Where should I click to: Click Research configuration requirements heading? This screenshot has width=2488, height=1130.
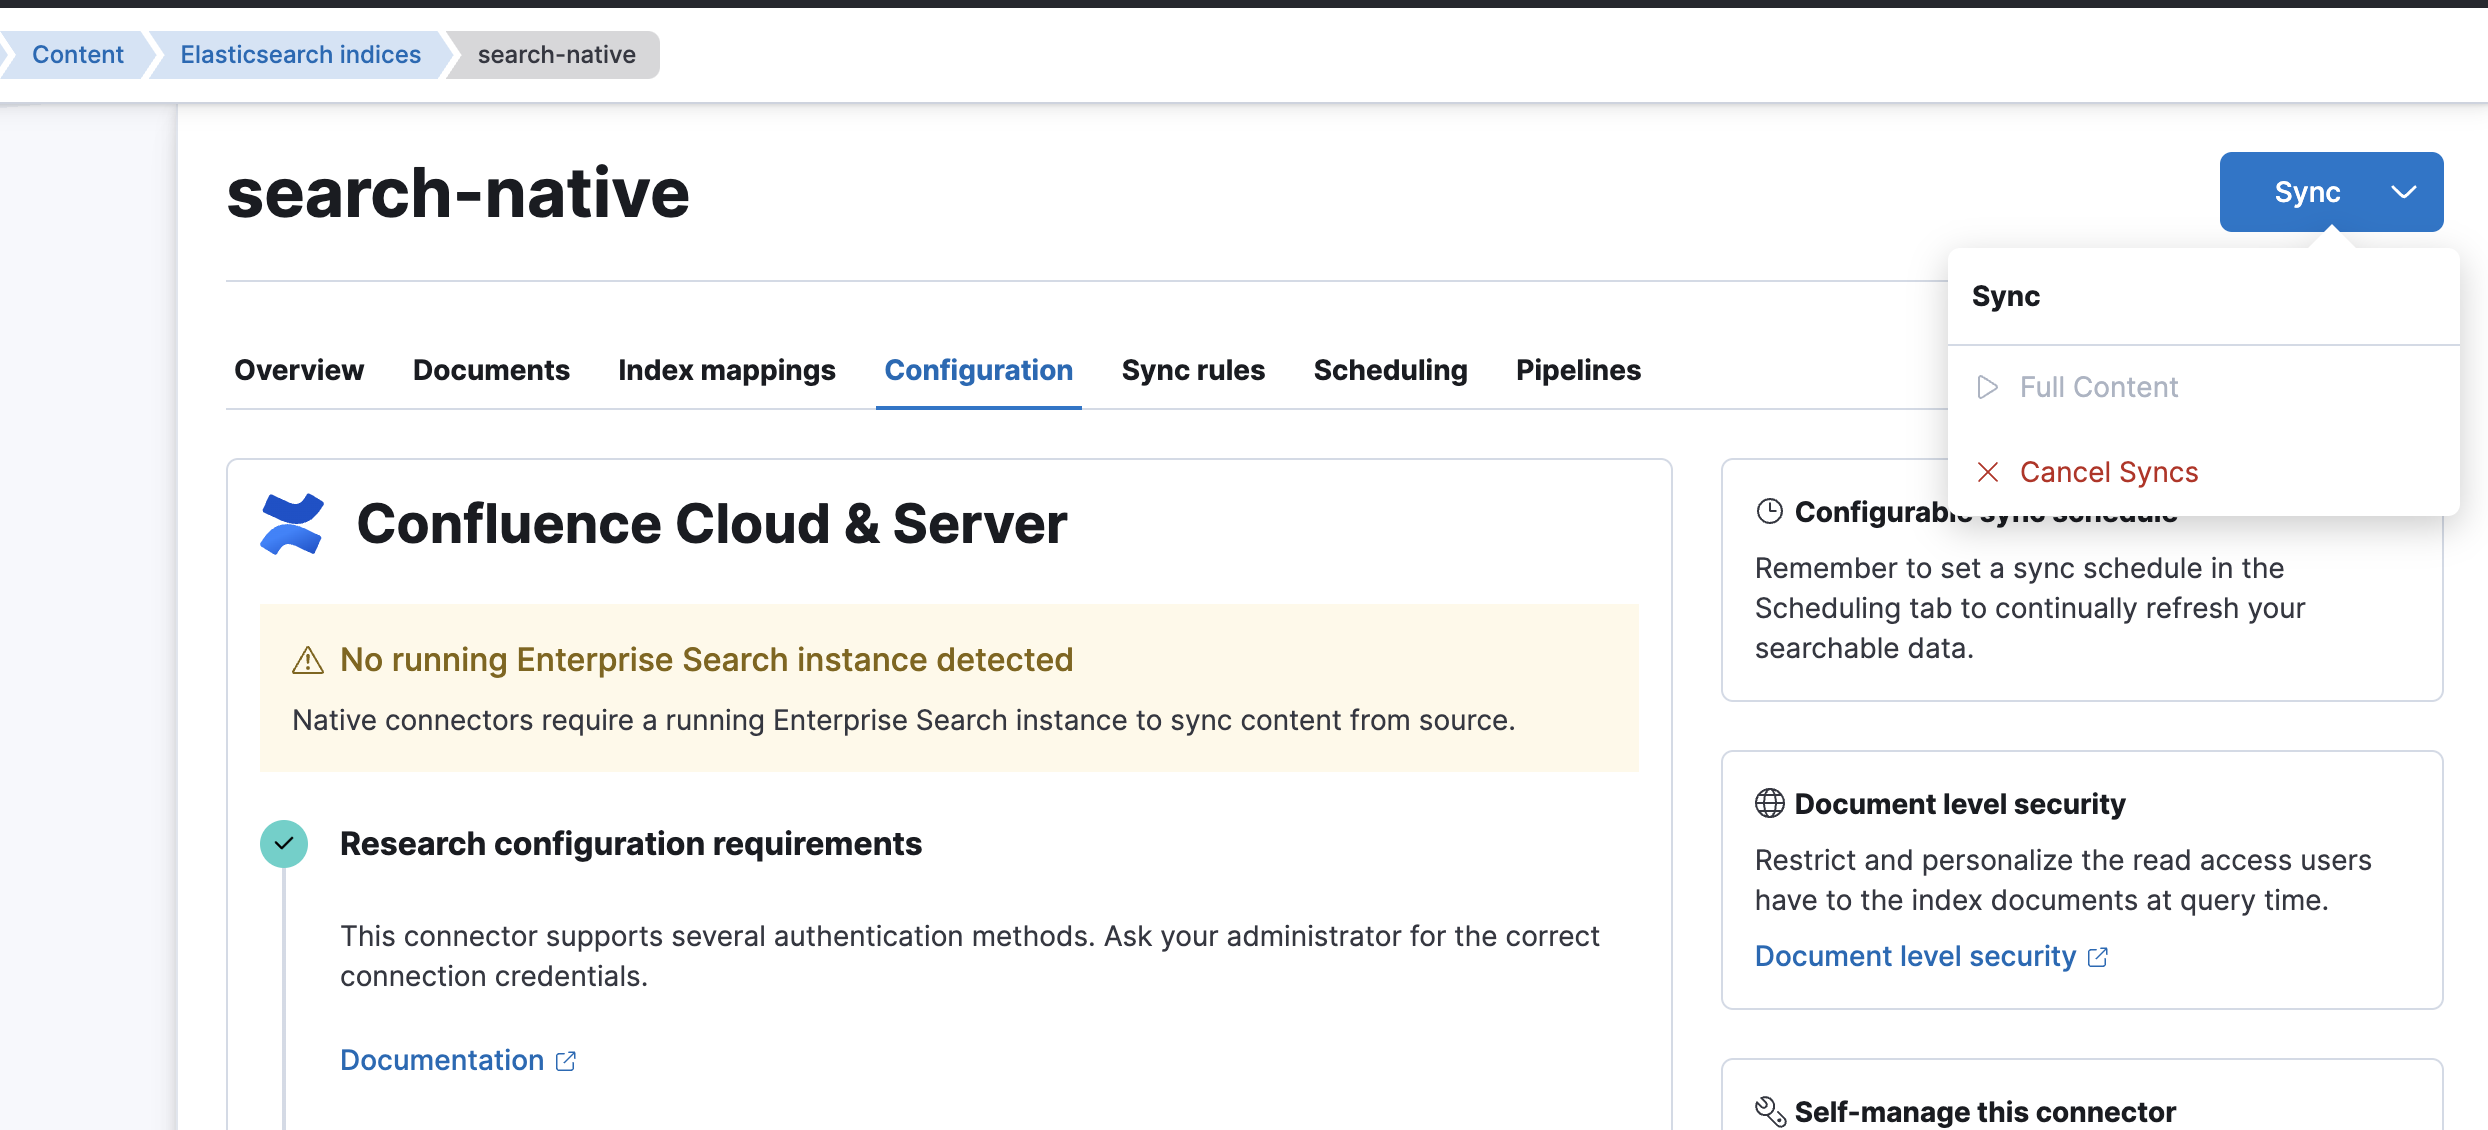coord(631,844)
